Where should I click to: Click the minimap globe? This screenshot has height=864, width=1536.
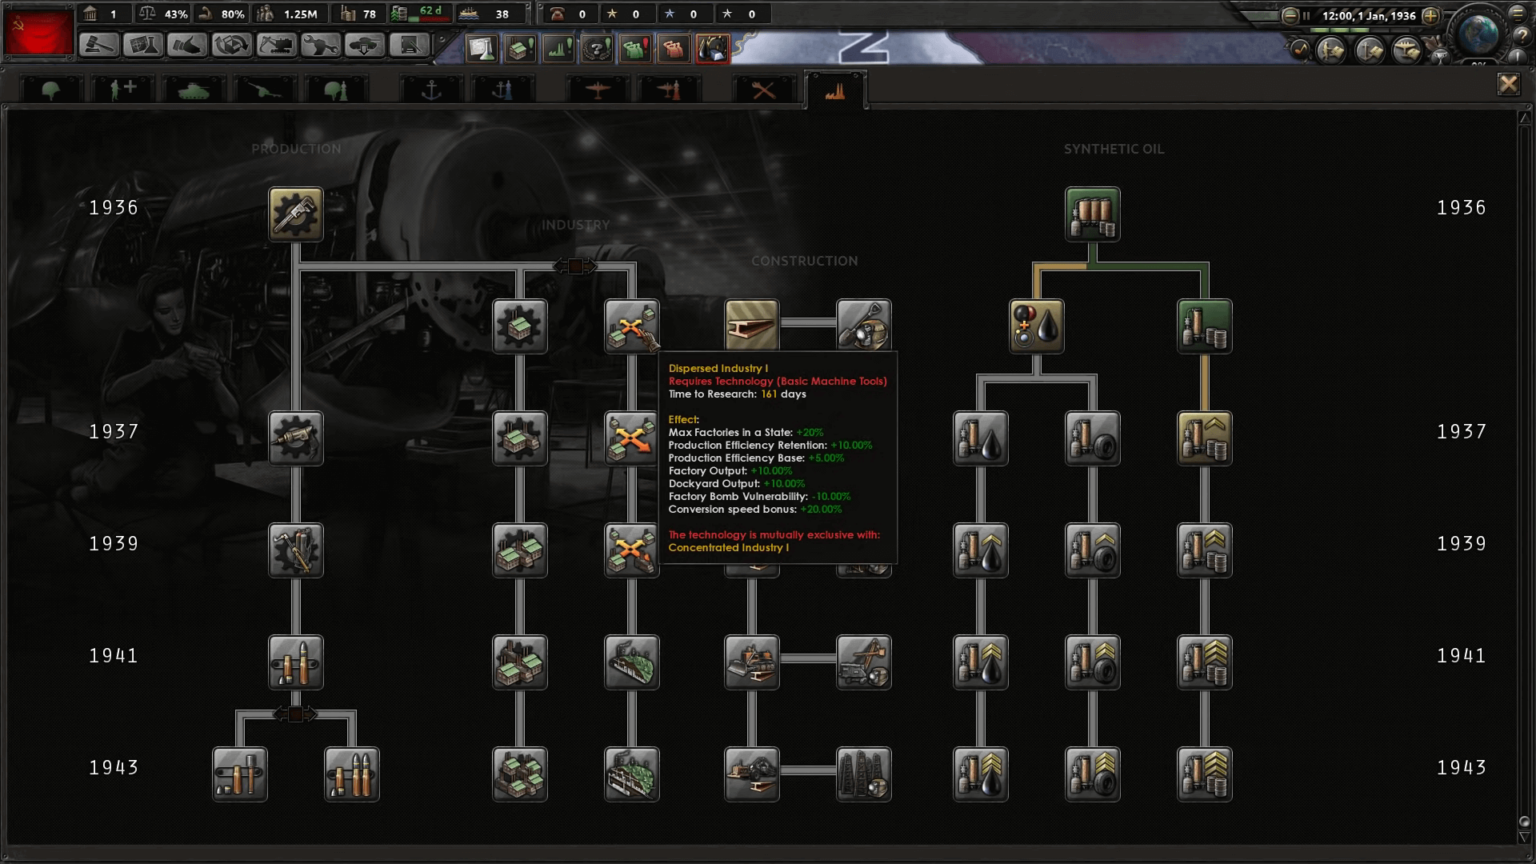pyautogui.click(x=1478, y=33)
